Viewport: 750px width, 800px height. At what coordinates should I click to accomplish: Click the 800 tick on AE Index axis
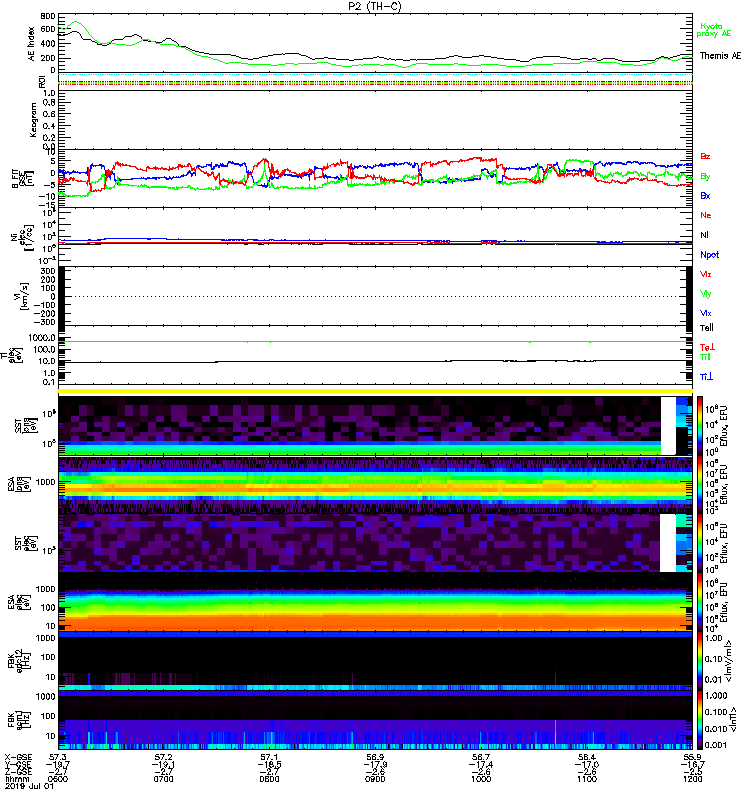tap(48, 16)
